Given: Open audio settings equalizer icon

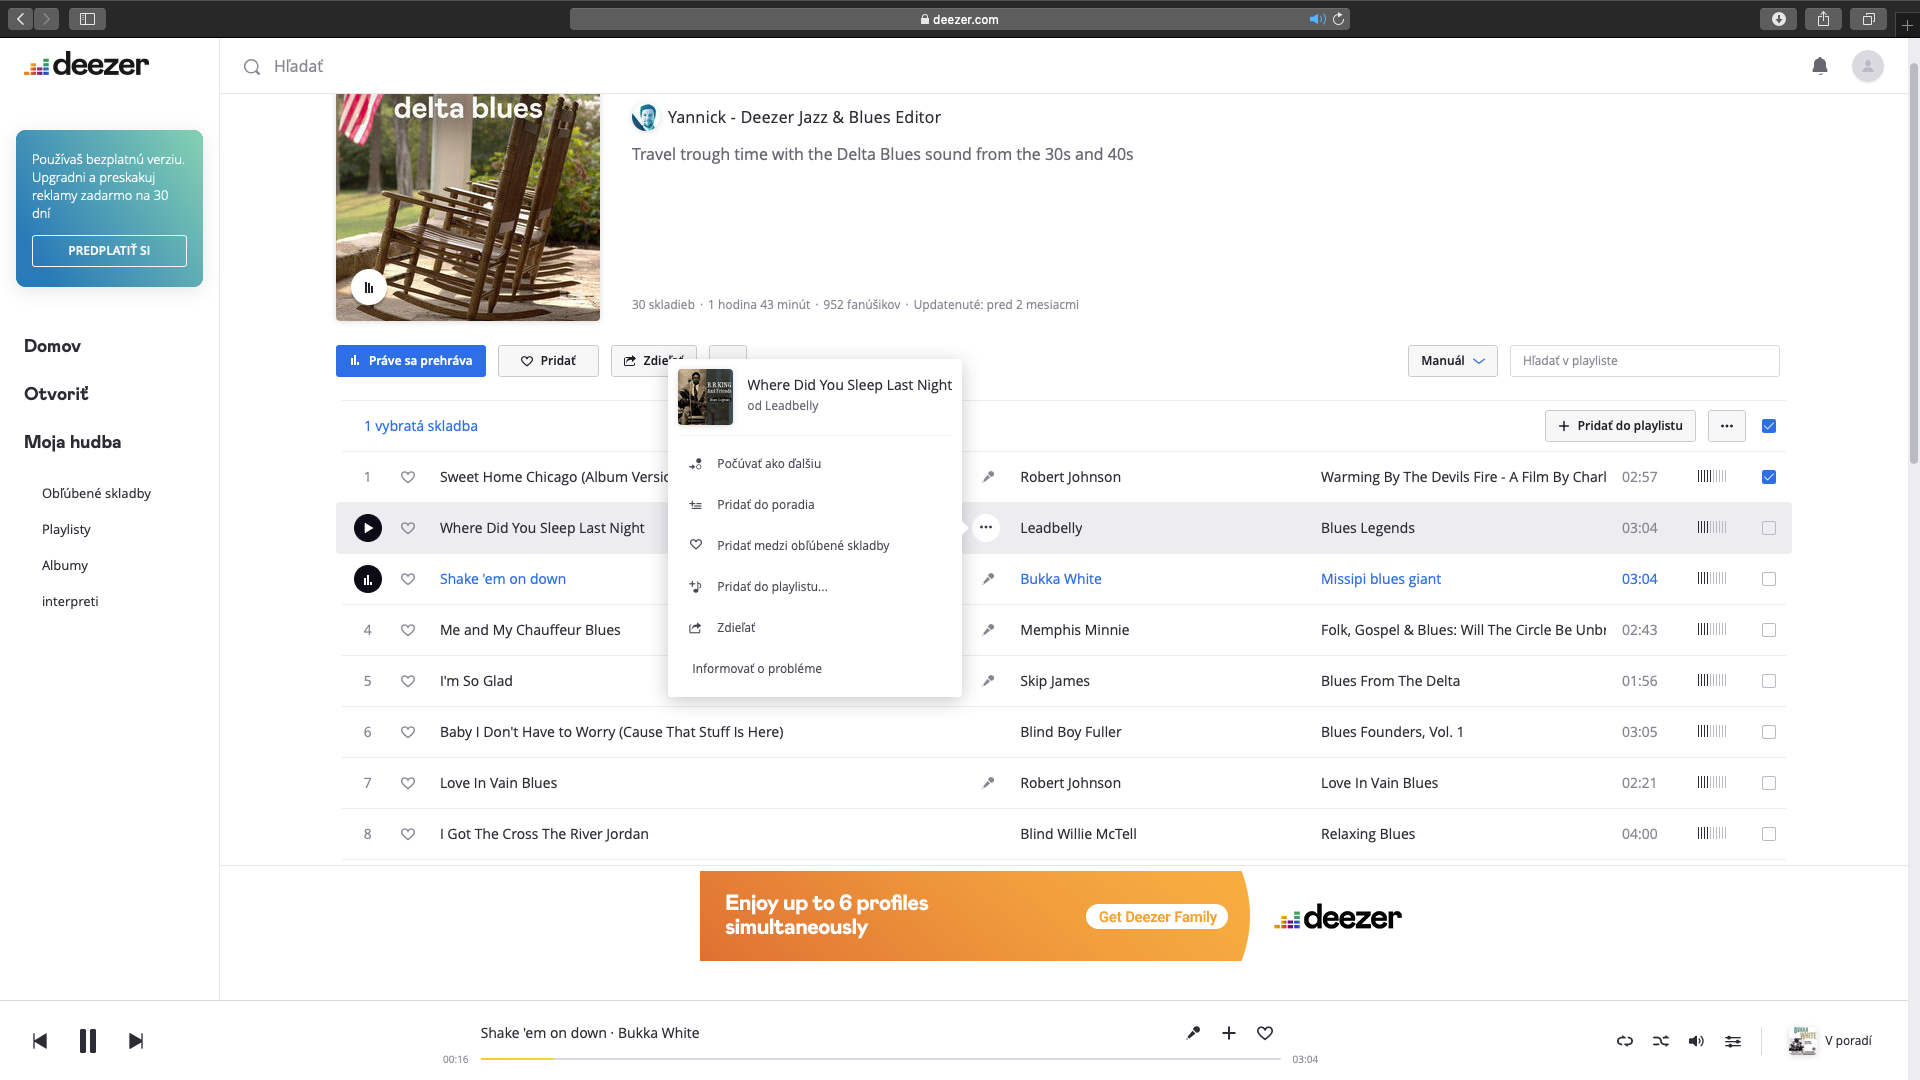Looking at the screenshot, I should (1733, 1041).
